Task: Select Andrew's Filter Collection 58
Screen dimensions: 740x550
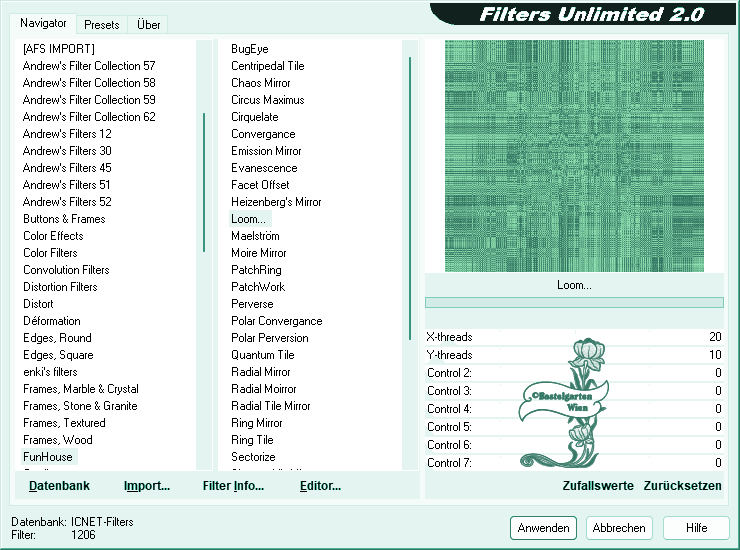Action: coord(89,83)
